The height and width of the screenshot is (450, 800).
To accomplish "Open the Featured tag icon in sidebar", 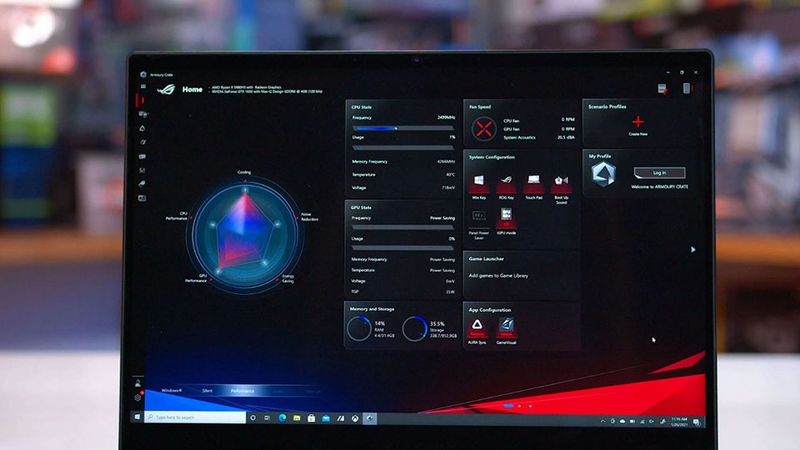I will 142,184.
